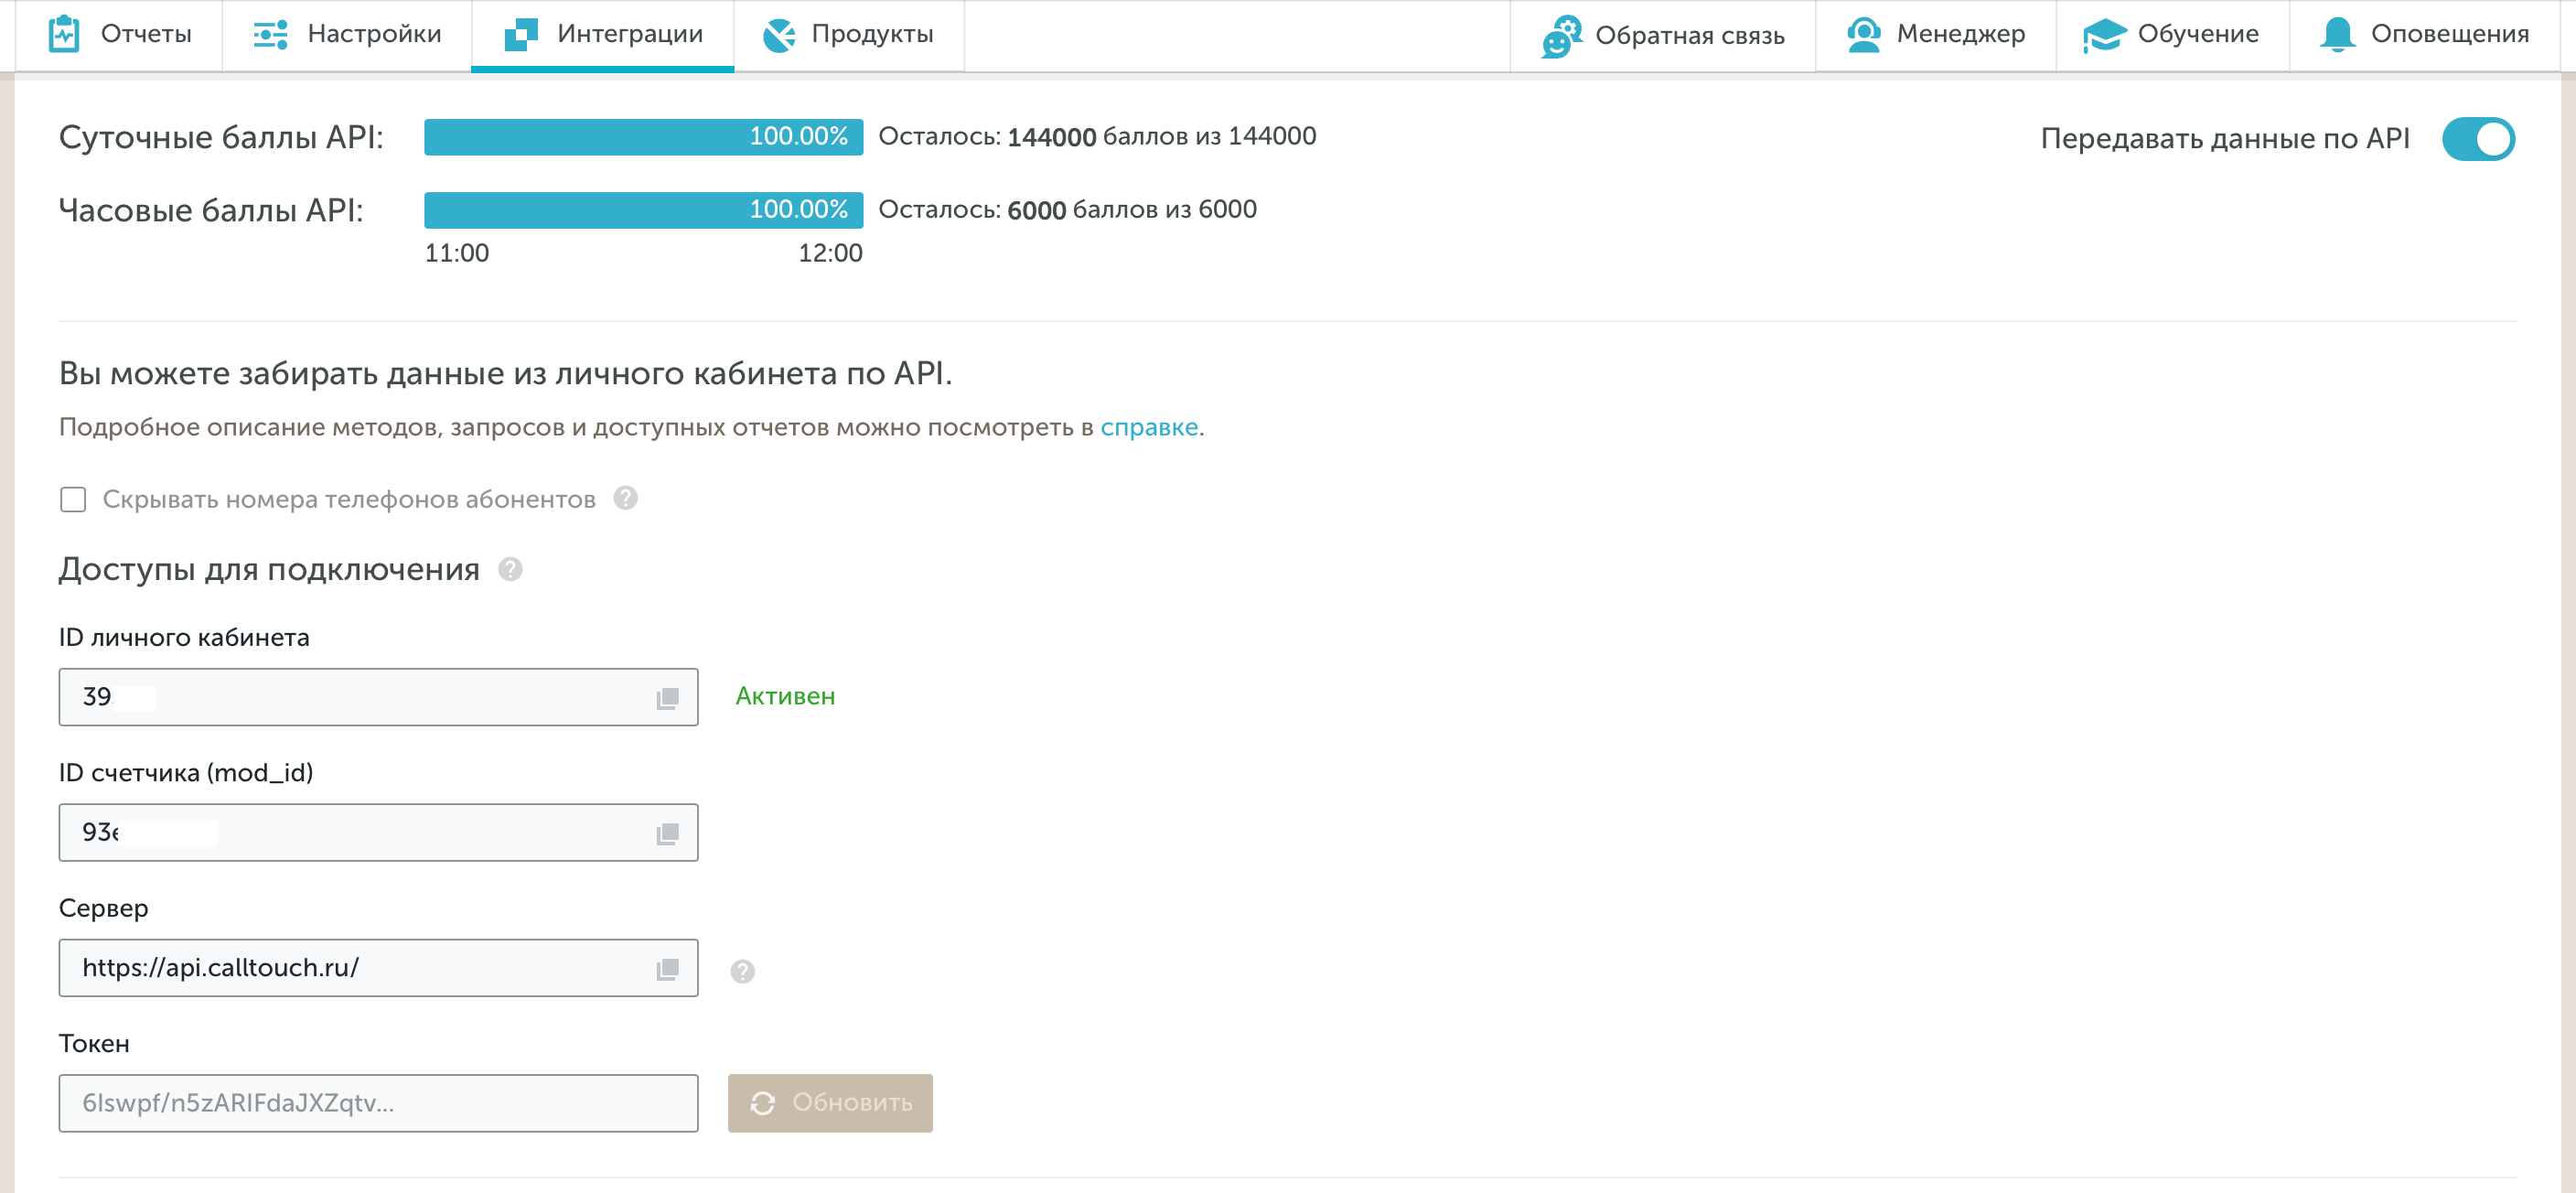Copy the ID счетчика mod_id value
The height and width of the screenshot is (1193, 2576).
pyautogui.click(x=667, y=833)
